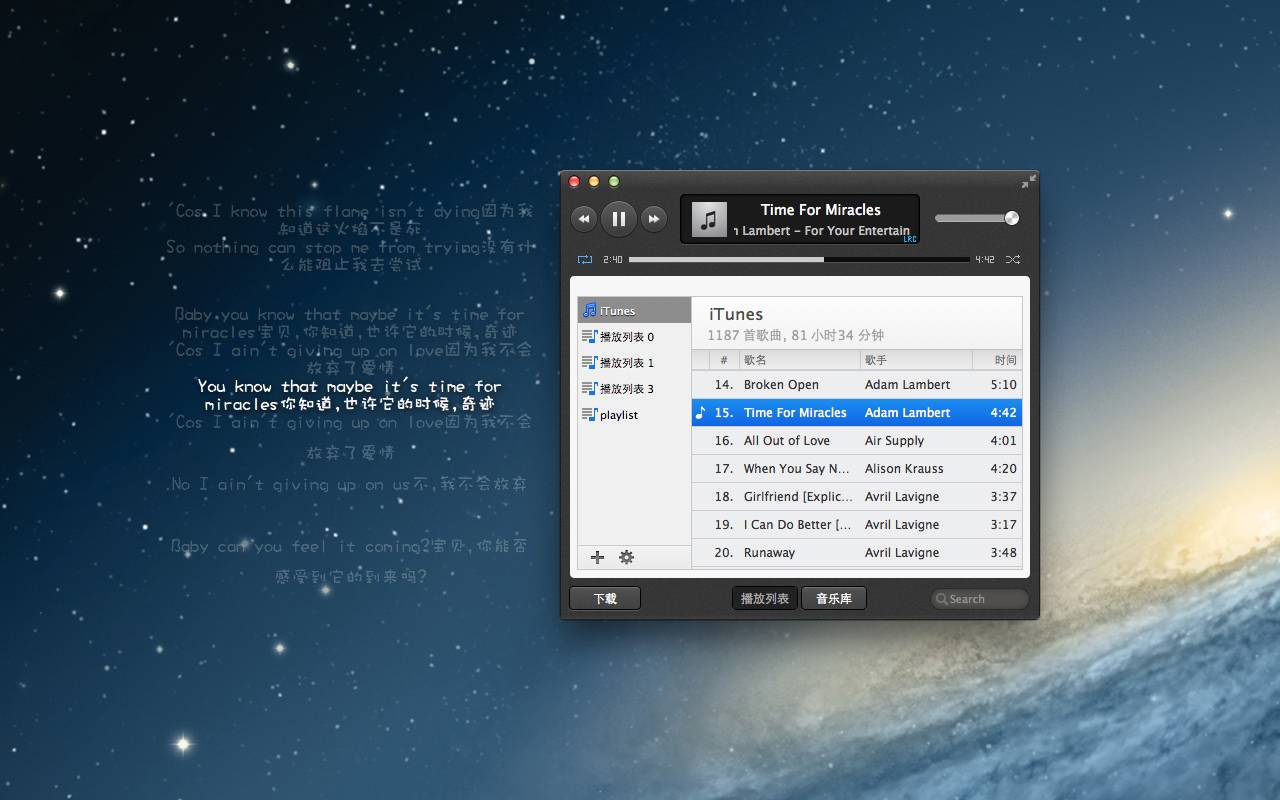Switch to the 播放列表 tab
The image size is (1280, 800).
pyautogui.click(x=765, y=598)
